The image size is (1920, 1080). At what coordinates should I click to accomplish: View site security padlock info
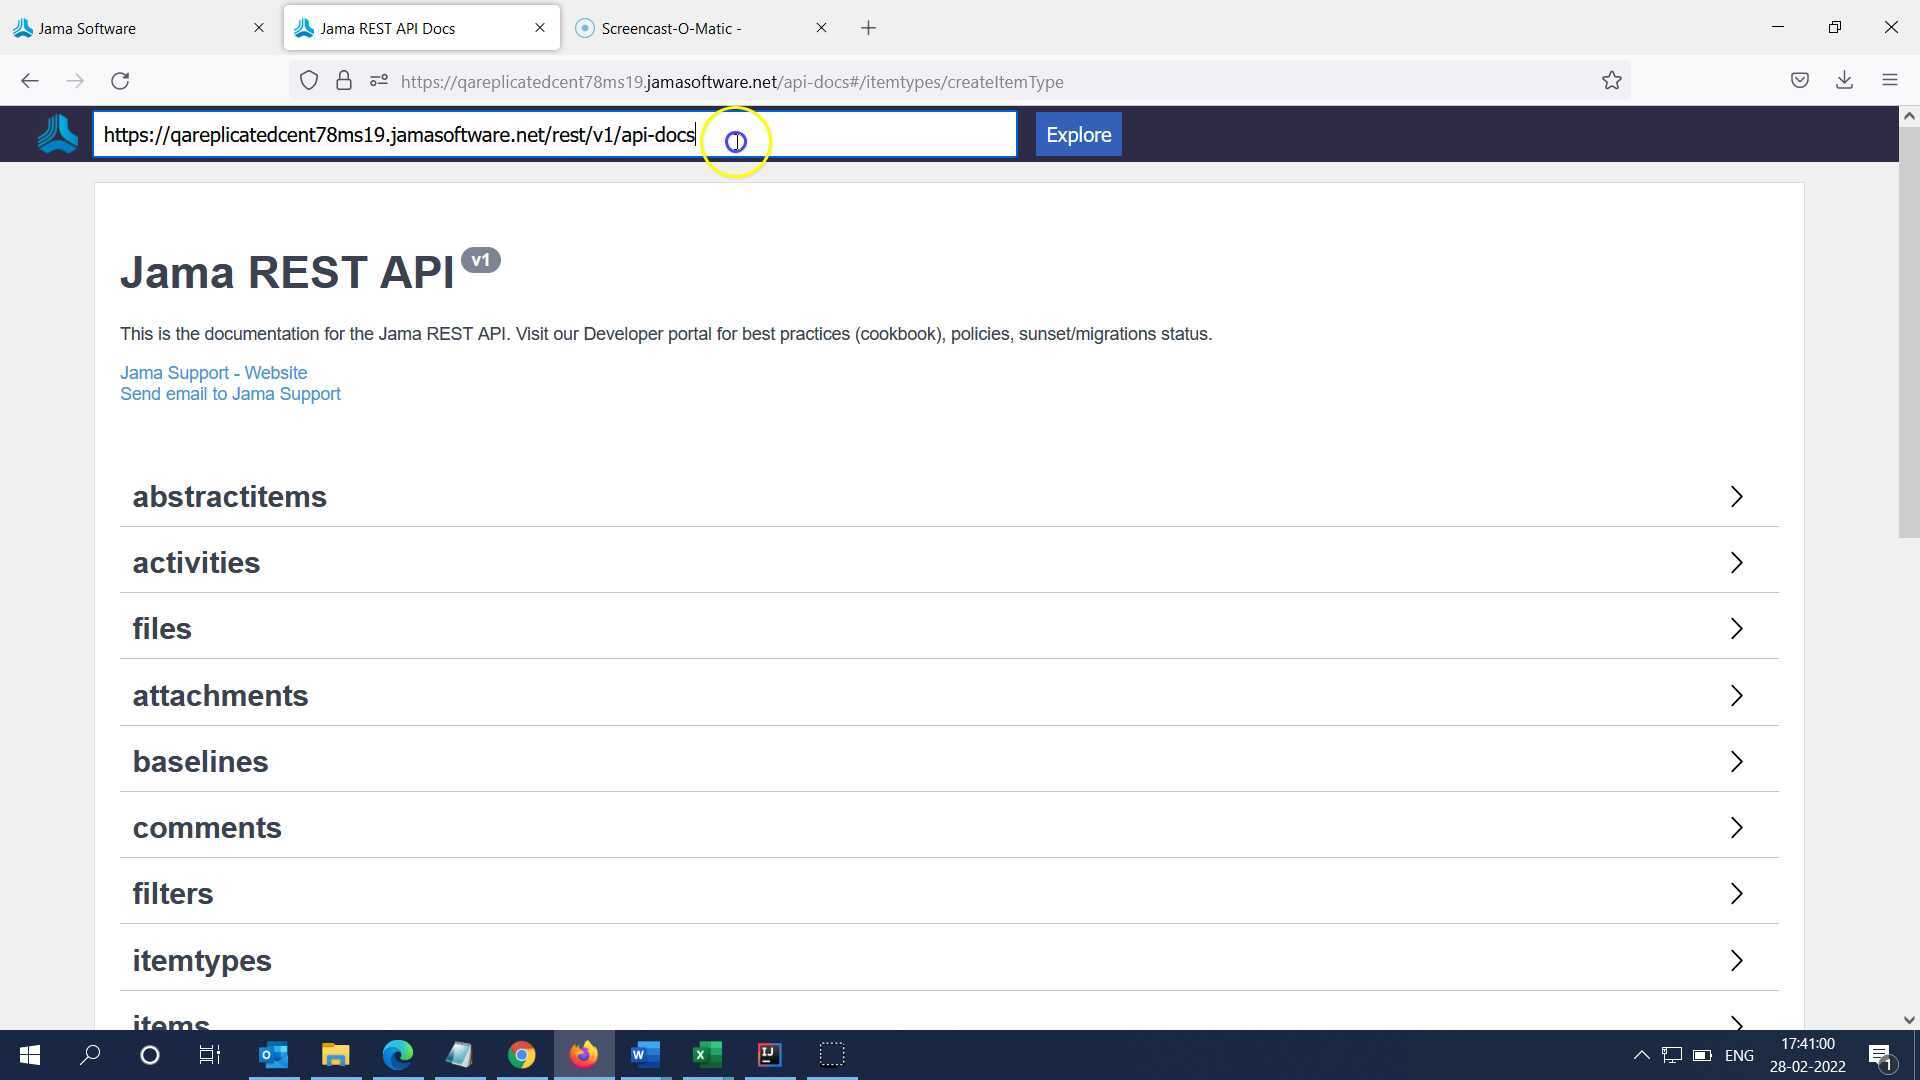pos(344,81)
